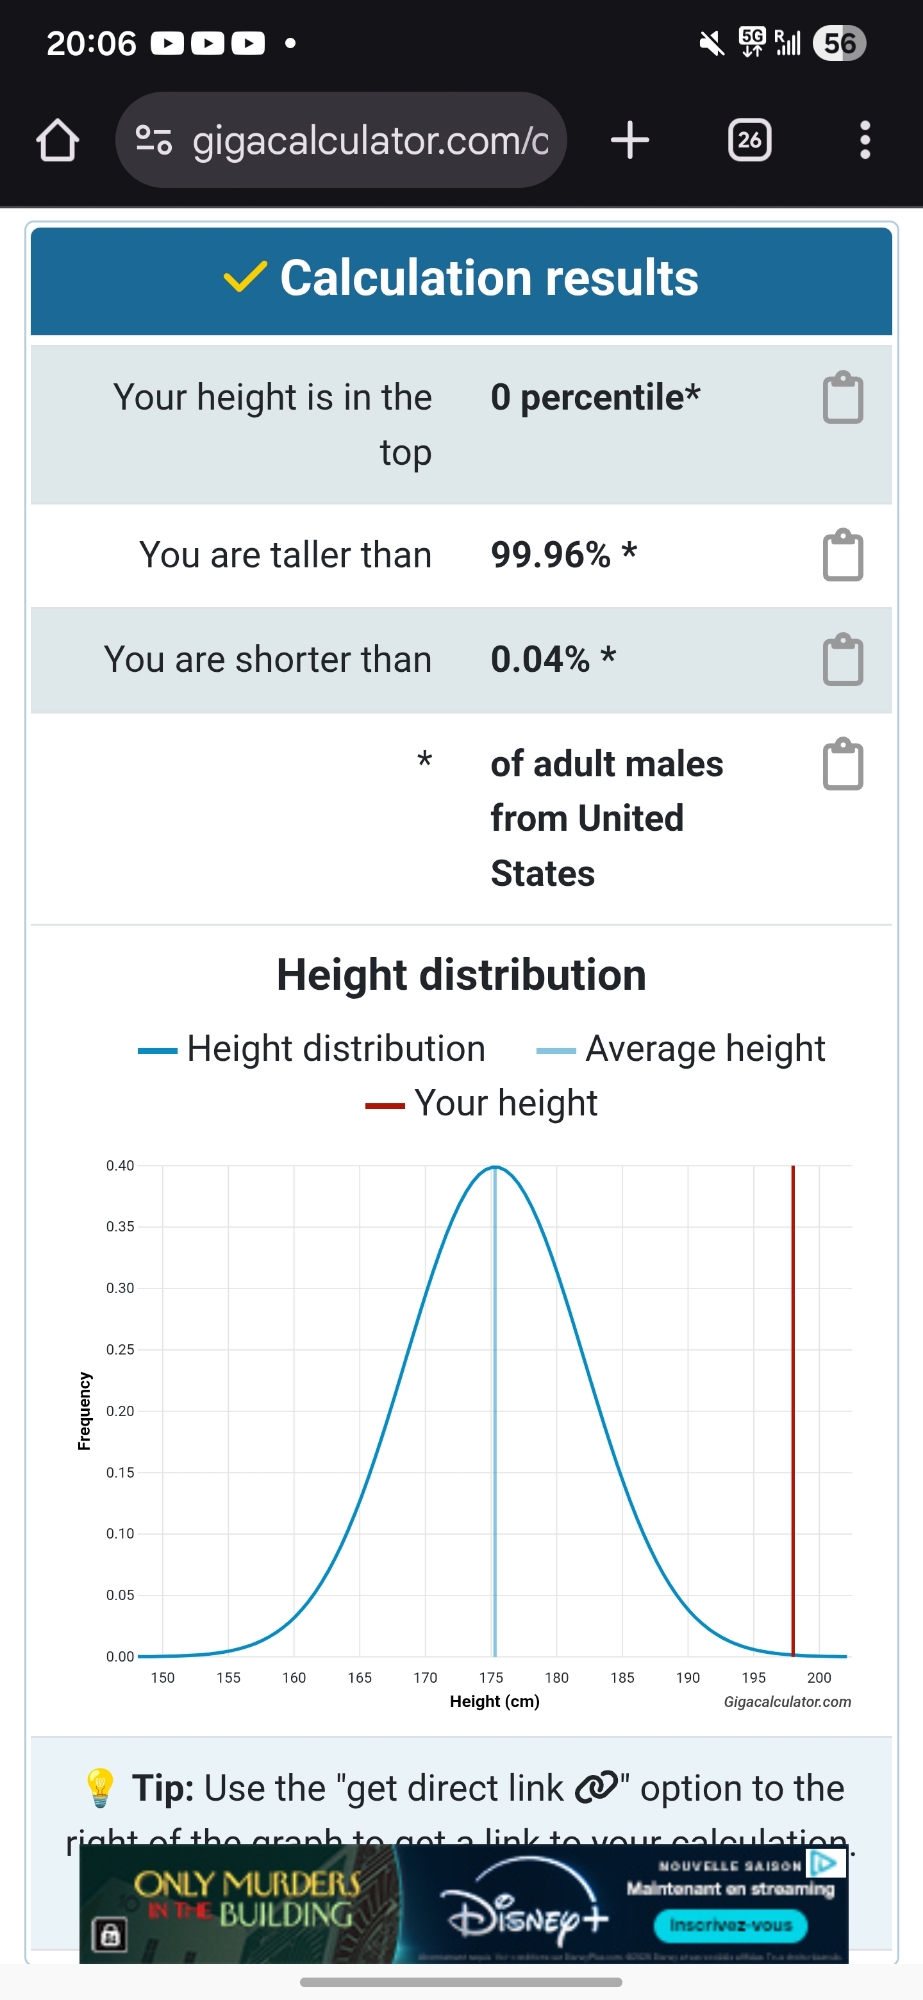Copy the 0.04% shorter-than result

pyautogui.click(x=843, y=659)
